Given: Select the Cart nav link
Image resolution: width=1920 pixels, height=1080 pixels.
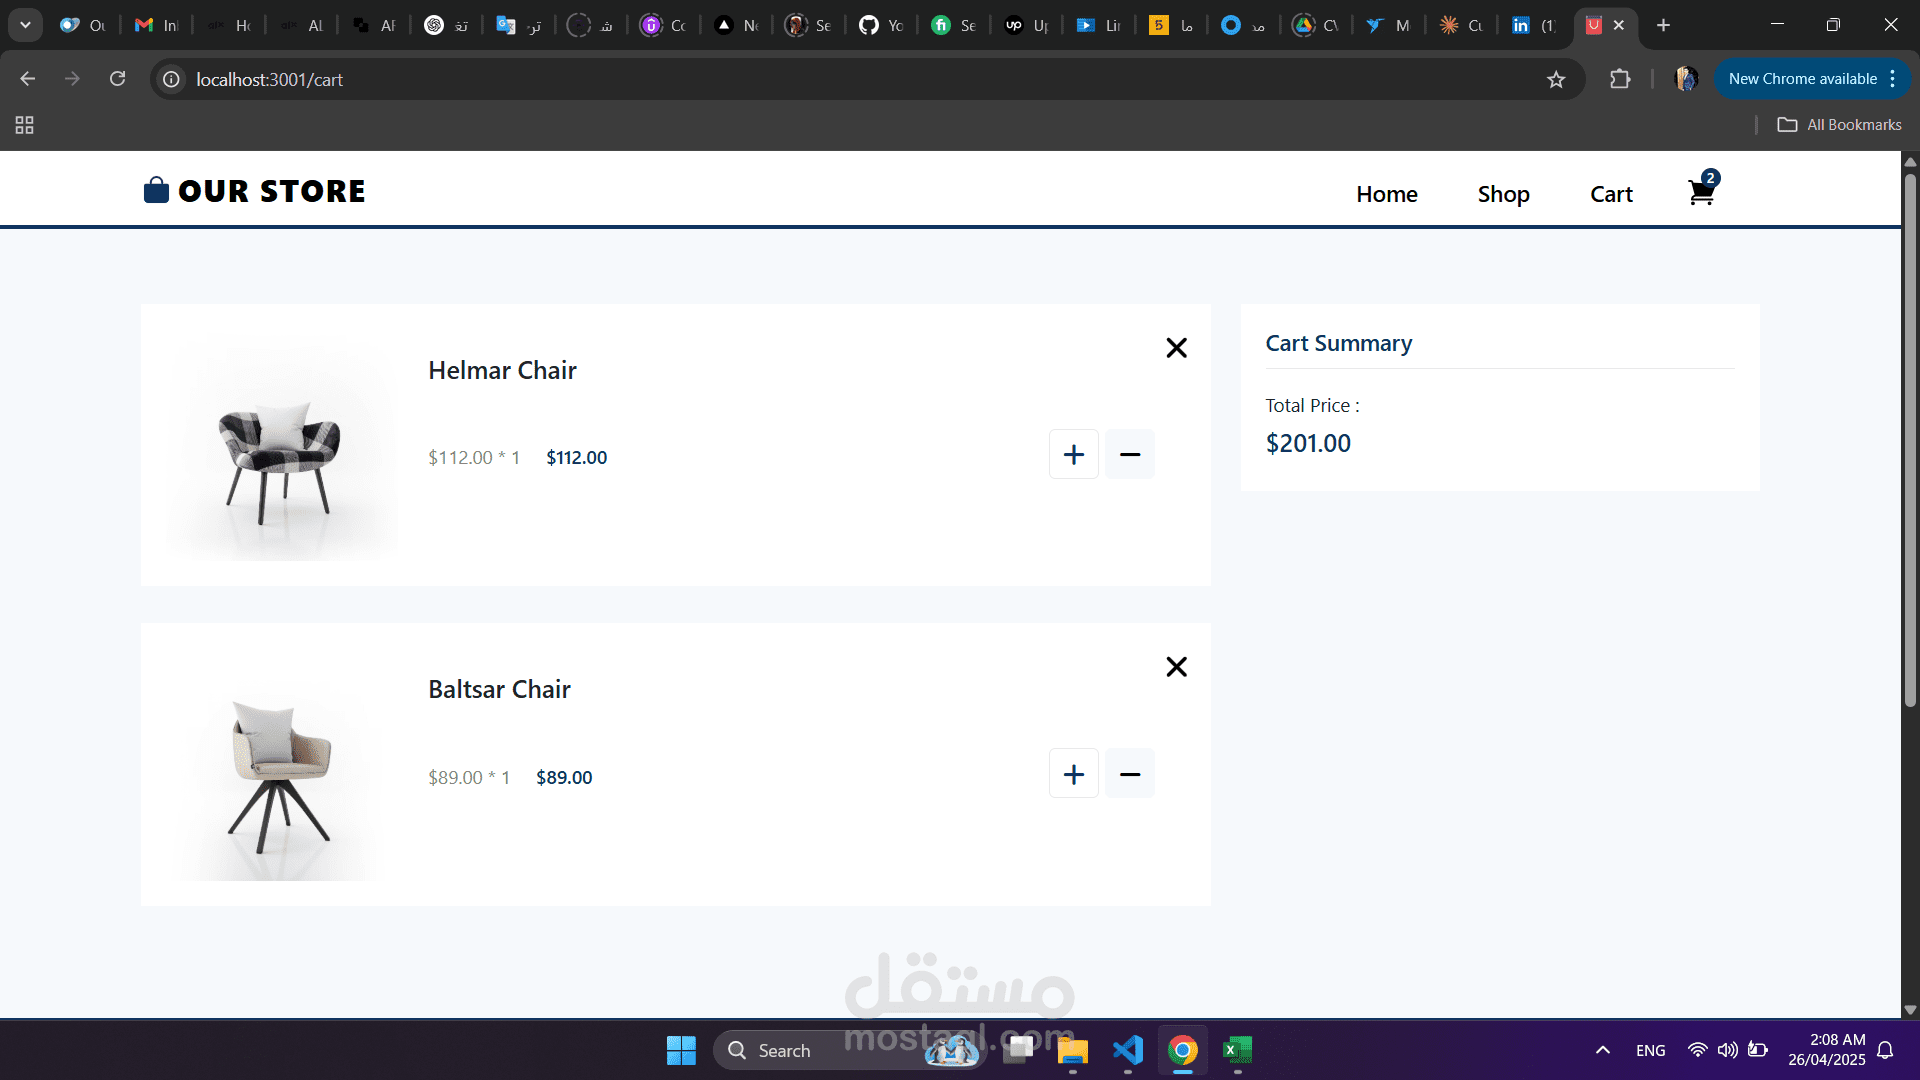Looking at the screenshot, I should point(1611,194).
